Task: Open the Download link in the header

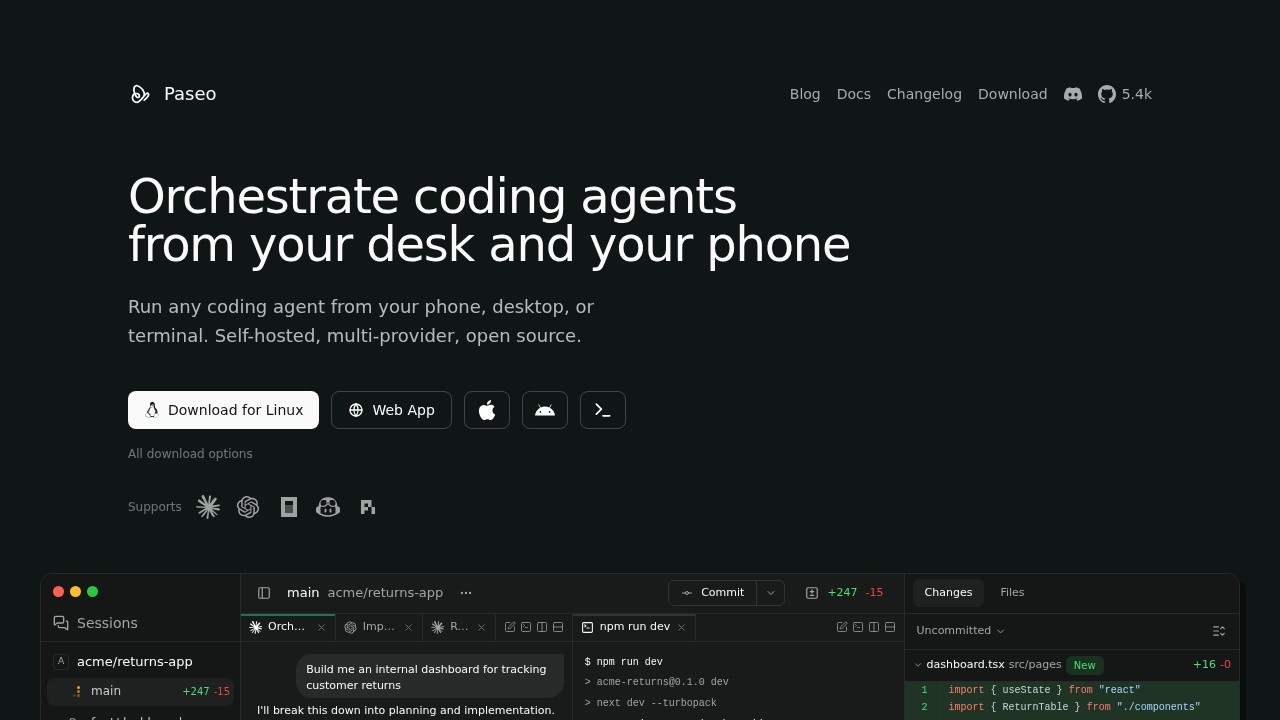Action: coord(1013,94)
